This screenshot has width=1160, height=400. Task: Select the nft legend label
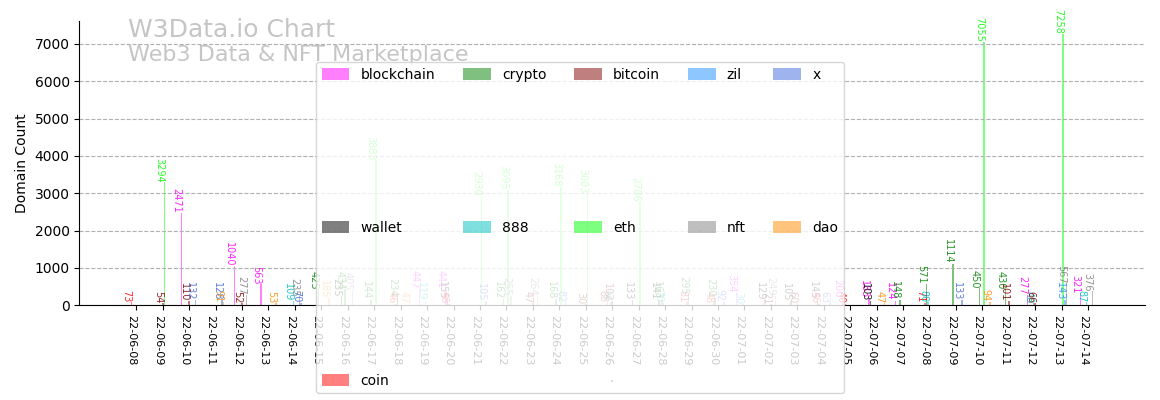735,227
